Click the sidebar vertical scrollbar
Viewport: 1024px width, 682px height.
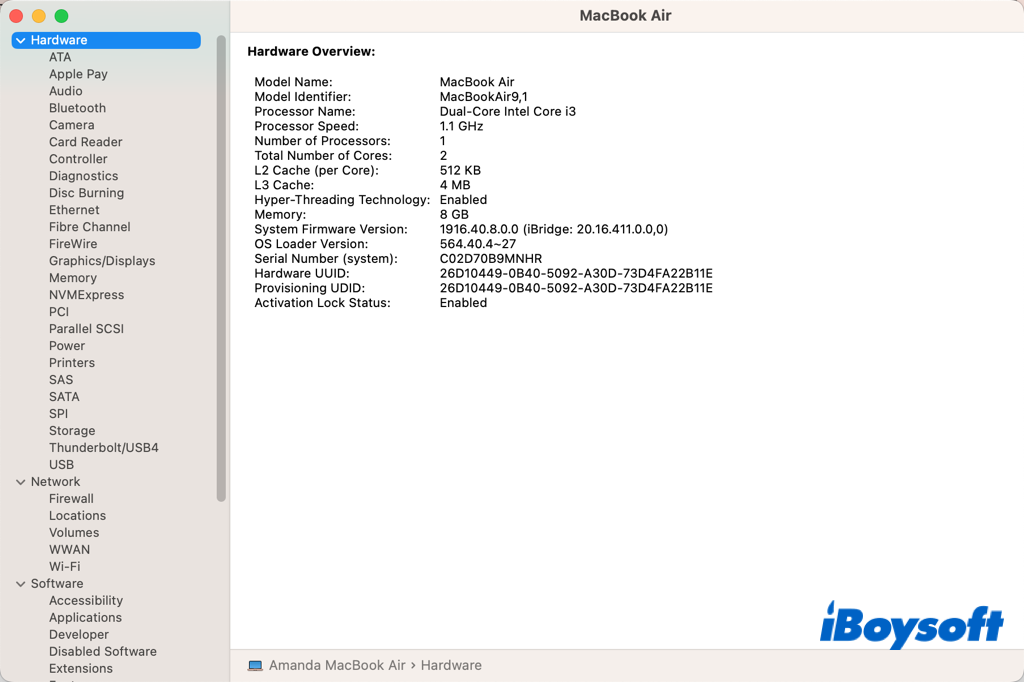(x=221, y=268)
